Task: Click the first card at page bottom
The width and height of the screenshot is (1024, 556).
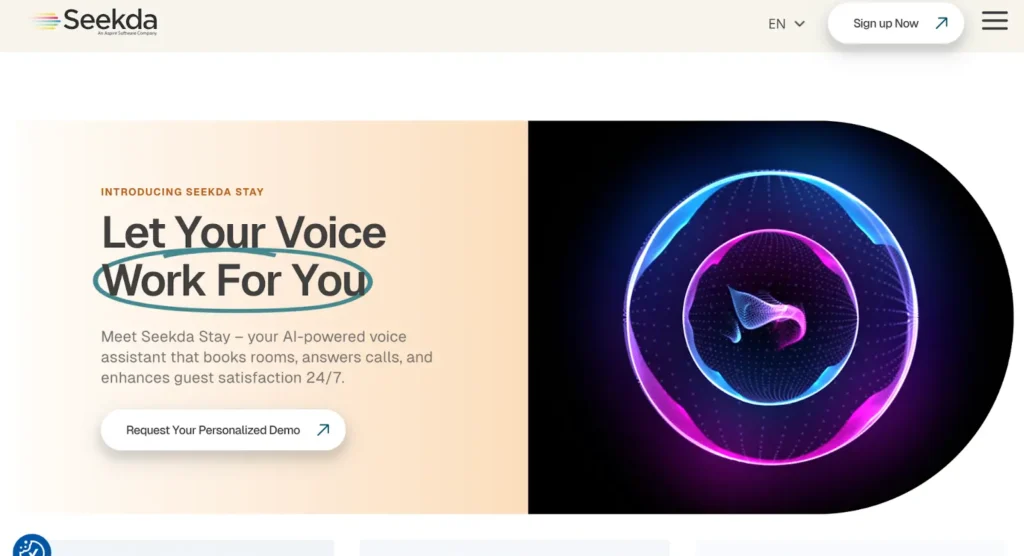Action: 193,548
